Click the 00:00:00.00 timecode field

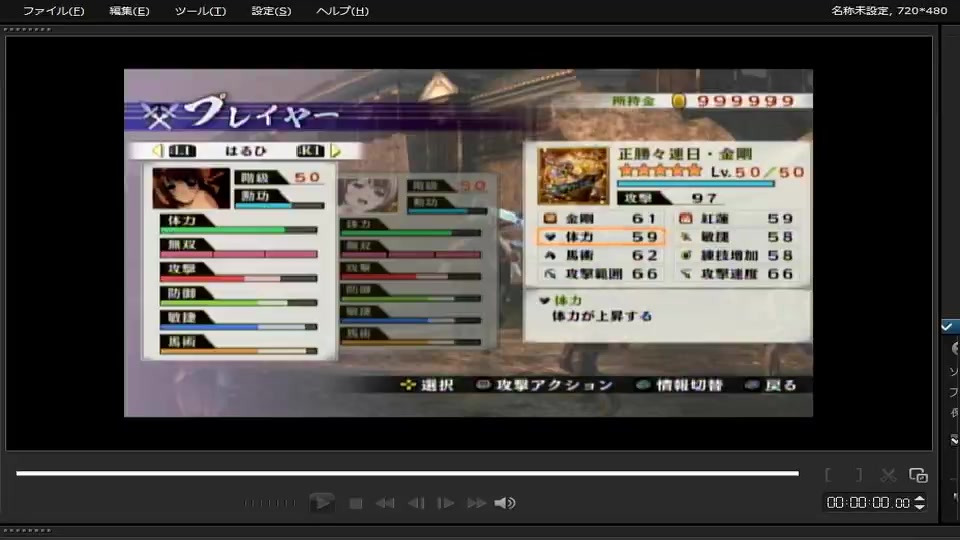click(868, 503)
